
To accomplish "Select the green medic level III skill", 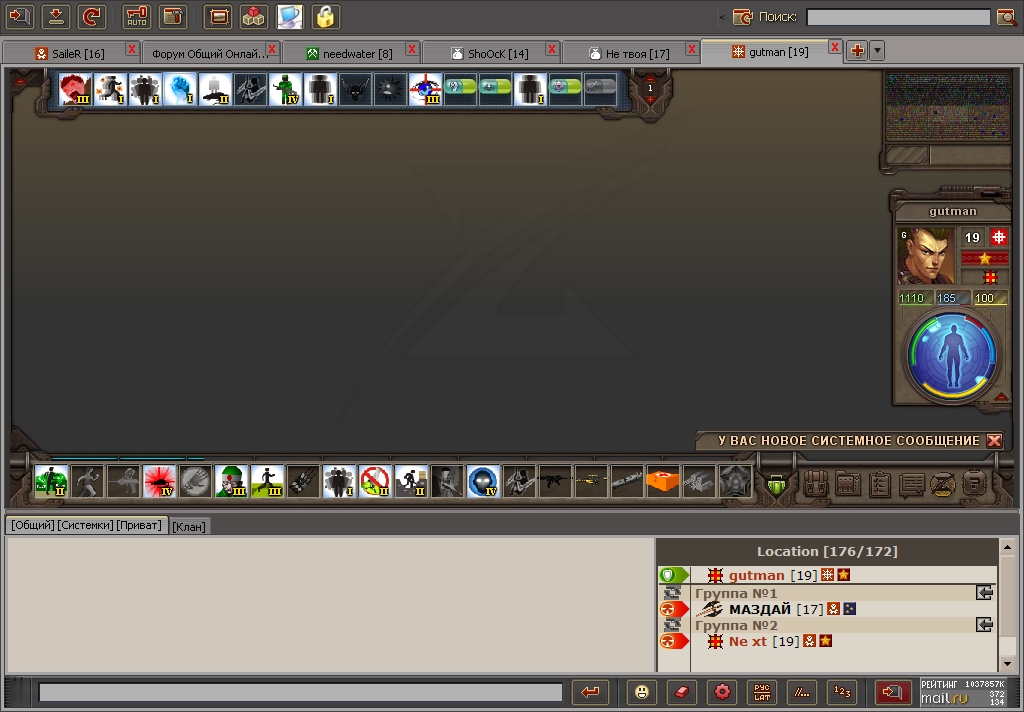I will tap(231, 481).
